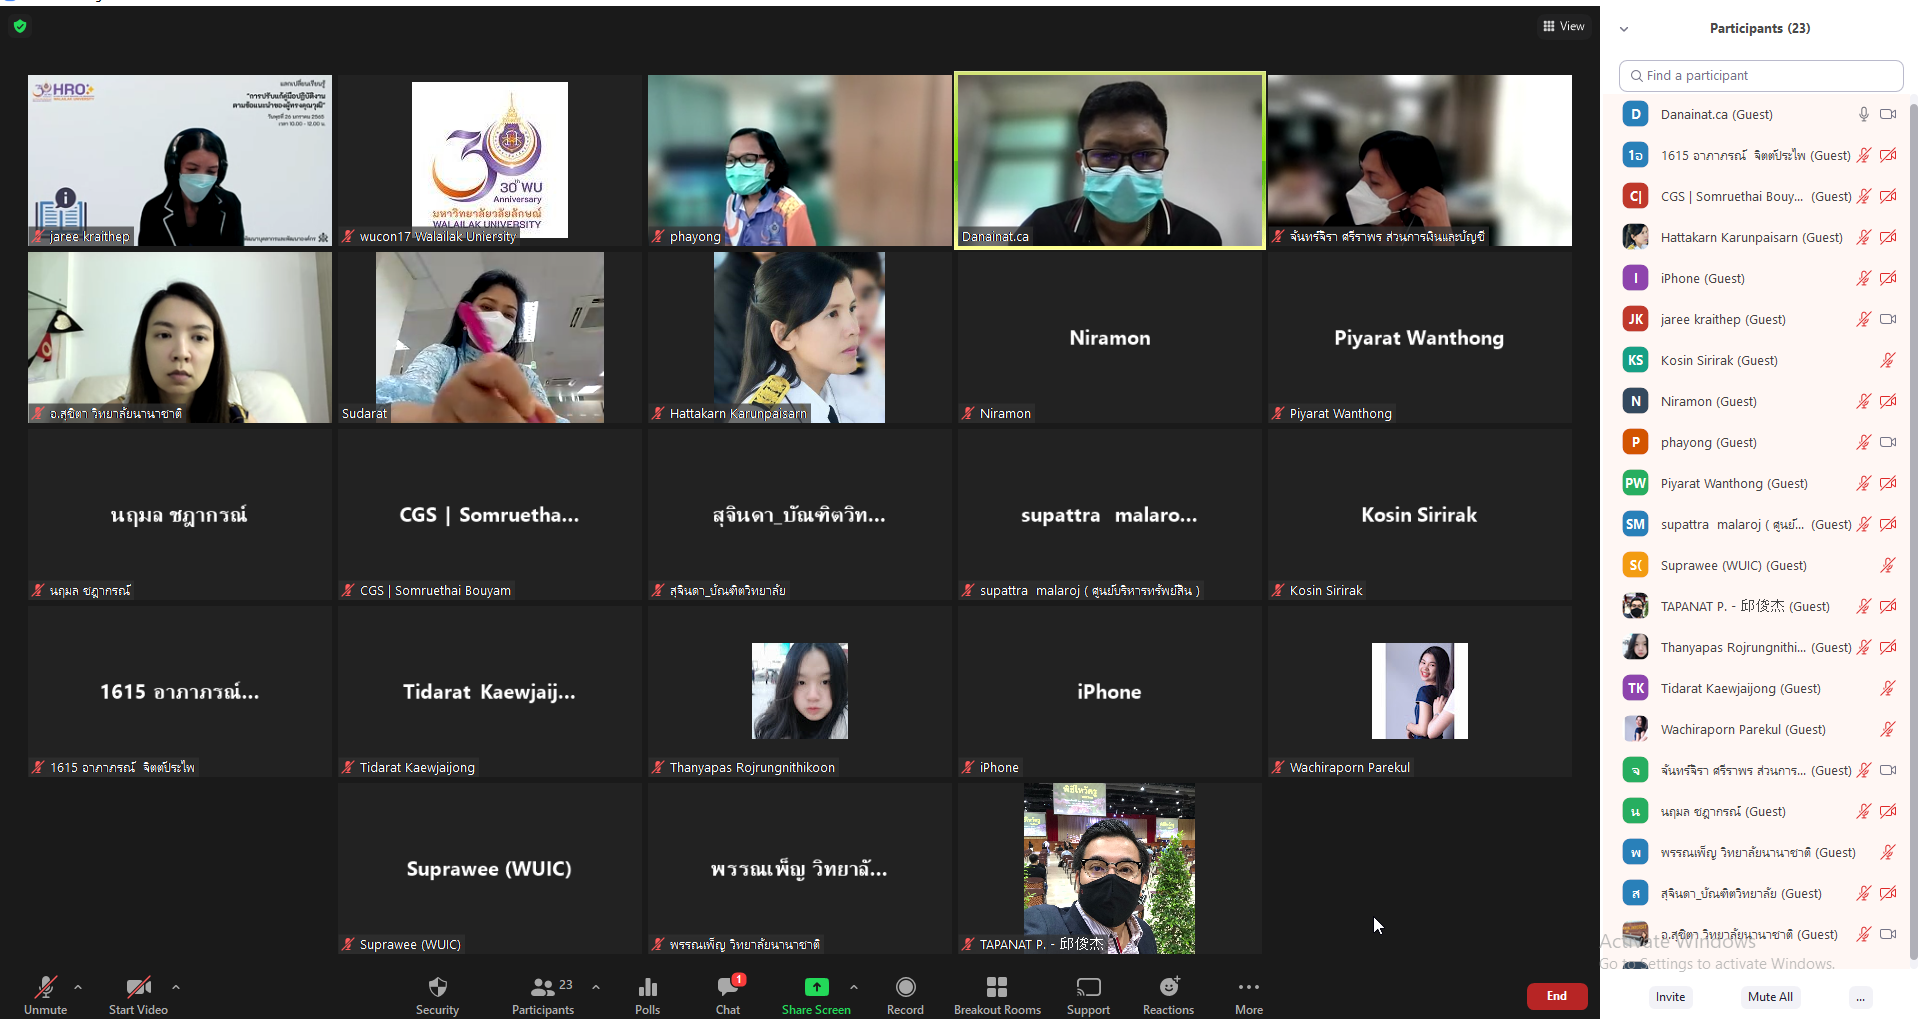This screenshot has height=1019, width=1919.
Task: Click the Mute All button
Action: (x=1769, y=997)
